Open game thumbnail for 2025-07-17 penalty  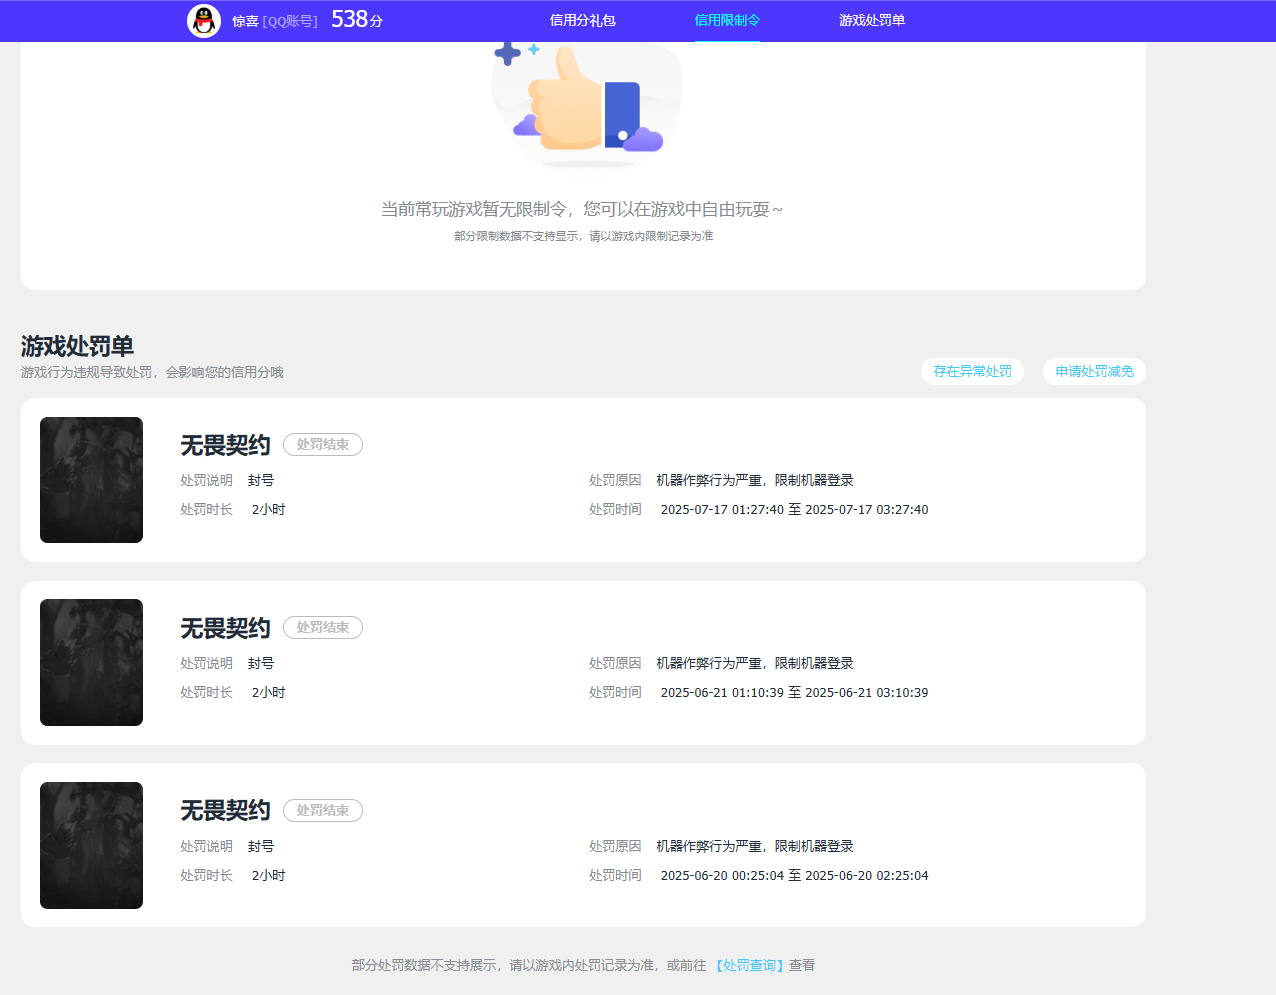coord(91,480)
